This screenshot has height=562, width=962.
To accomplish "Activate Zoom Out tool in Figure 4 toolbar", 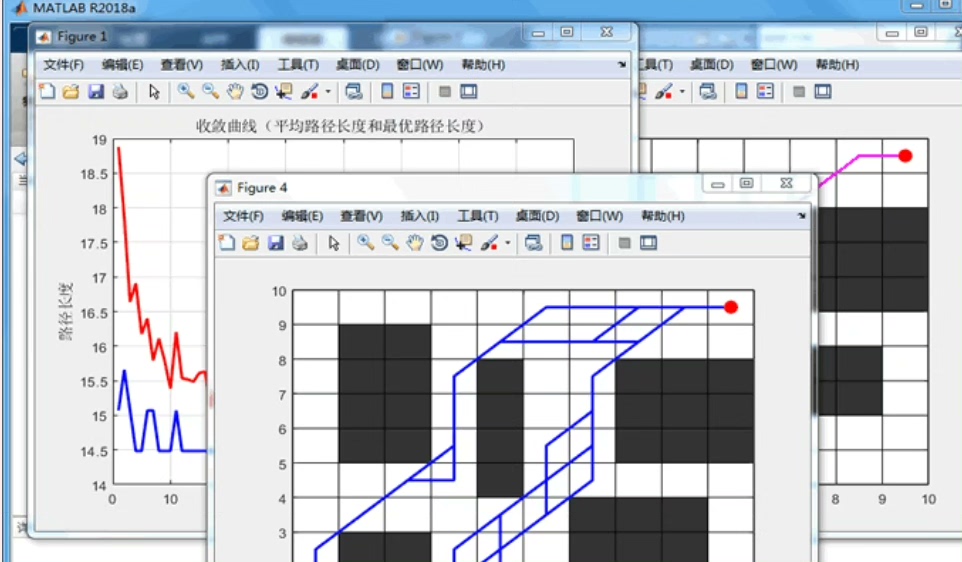I will point(390,242).
